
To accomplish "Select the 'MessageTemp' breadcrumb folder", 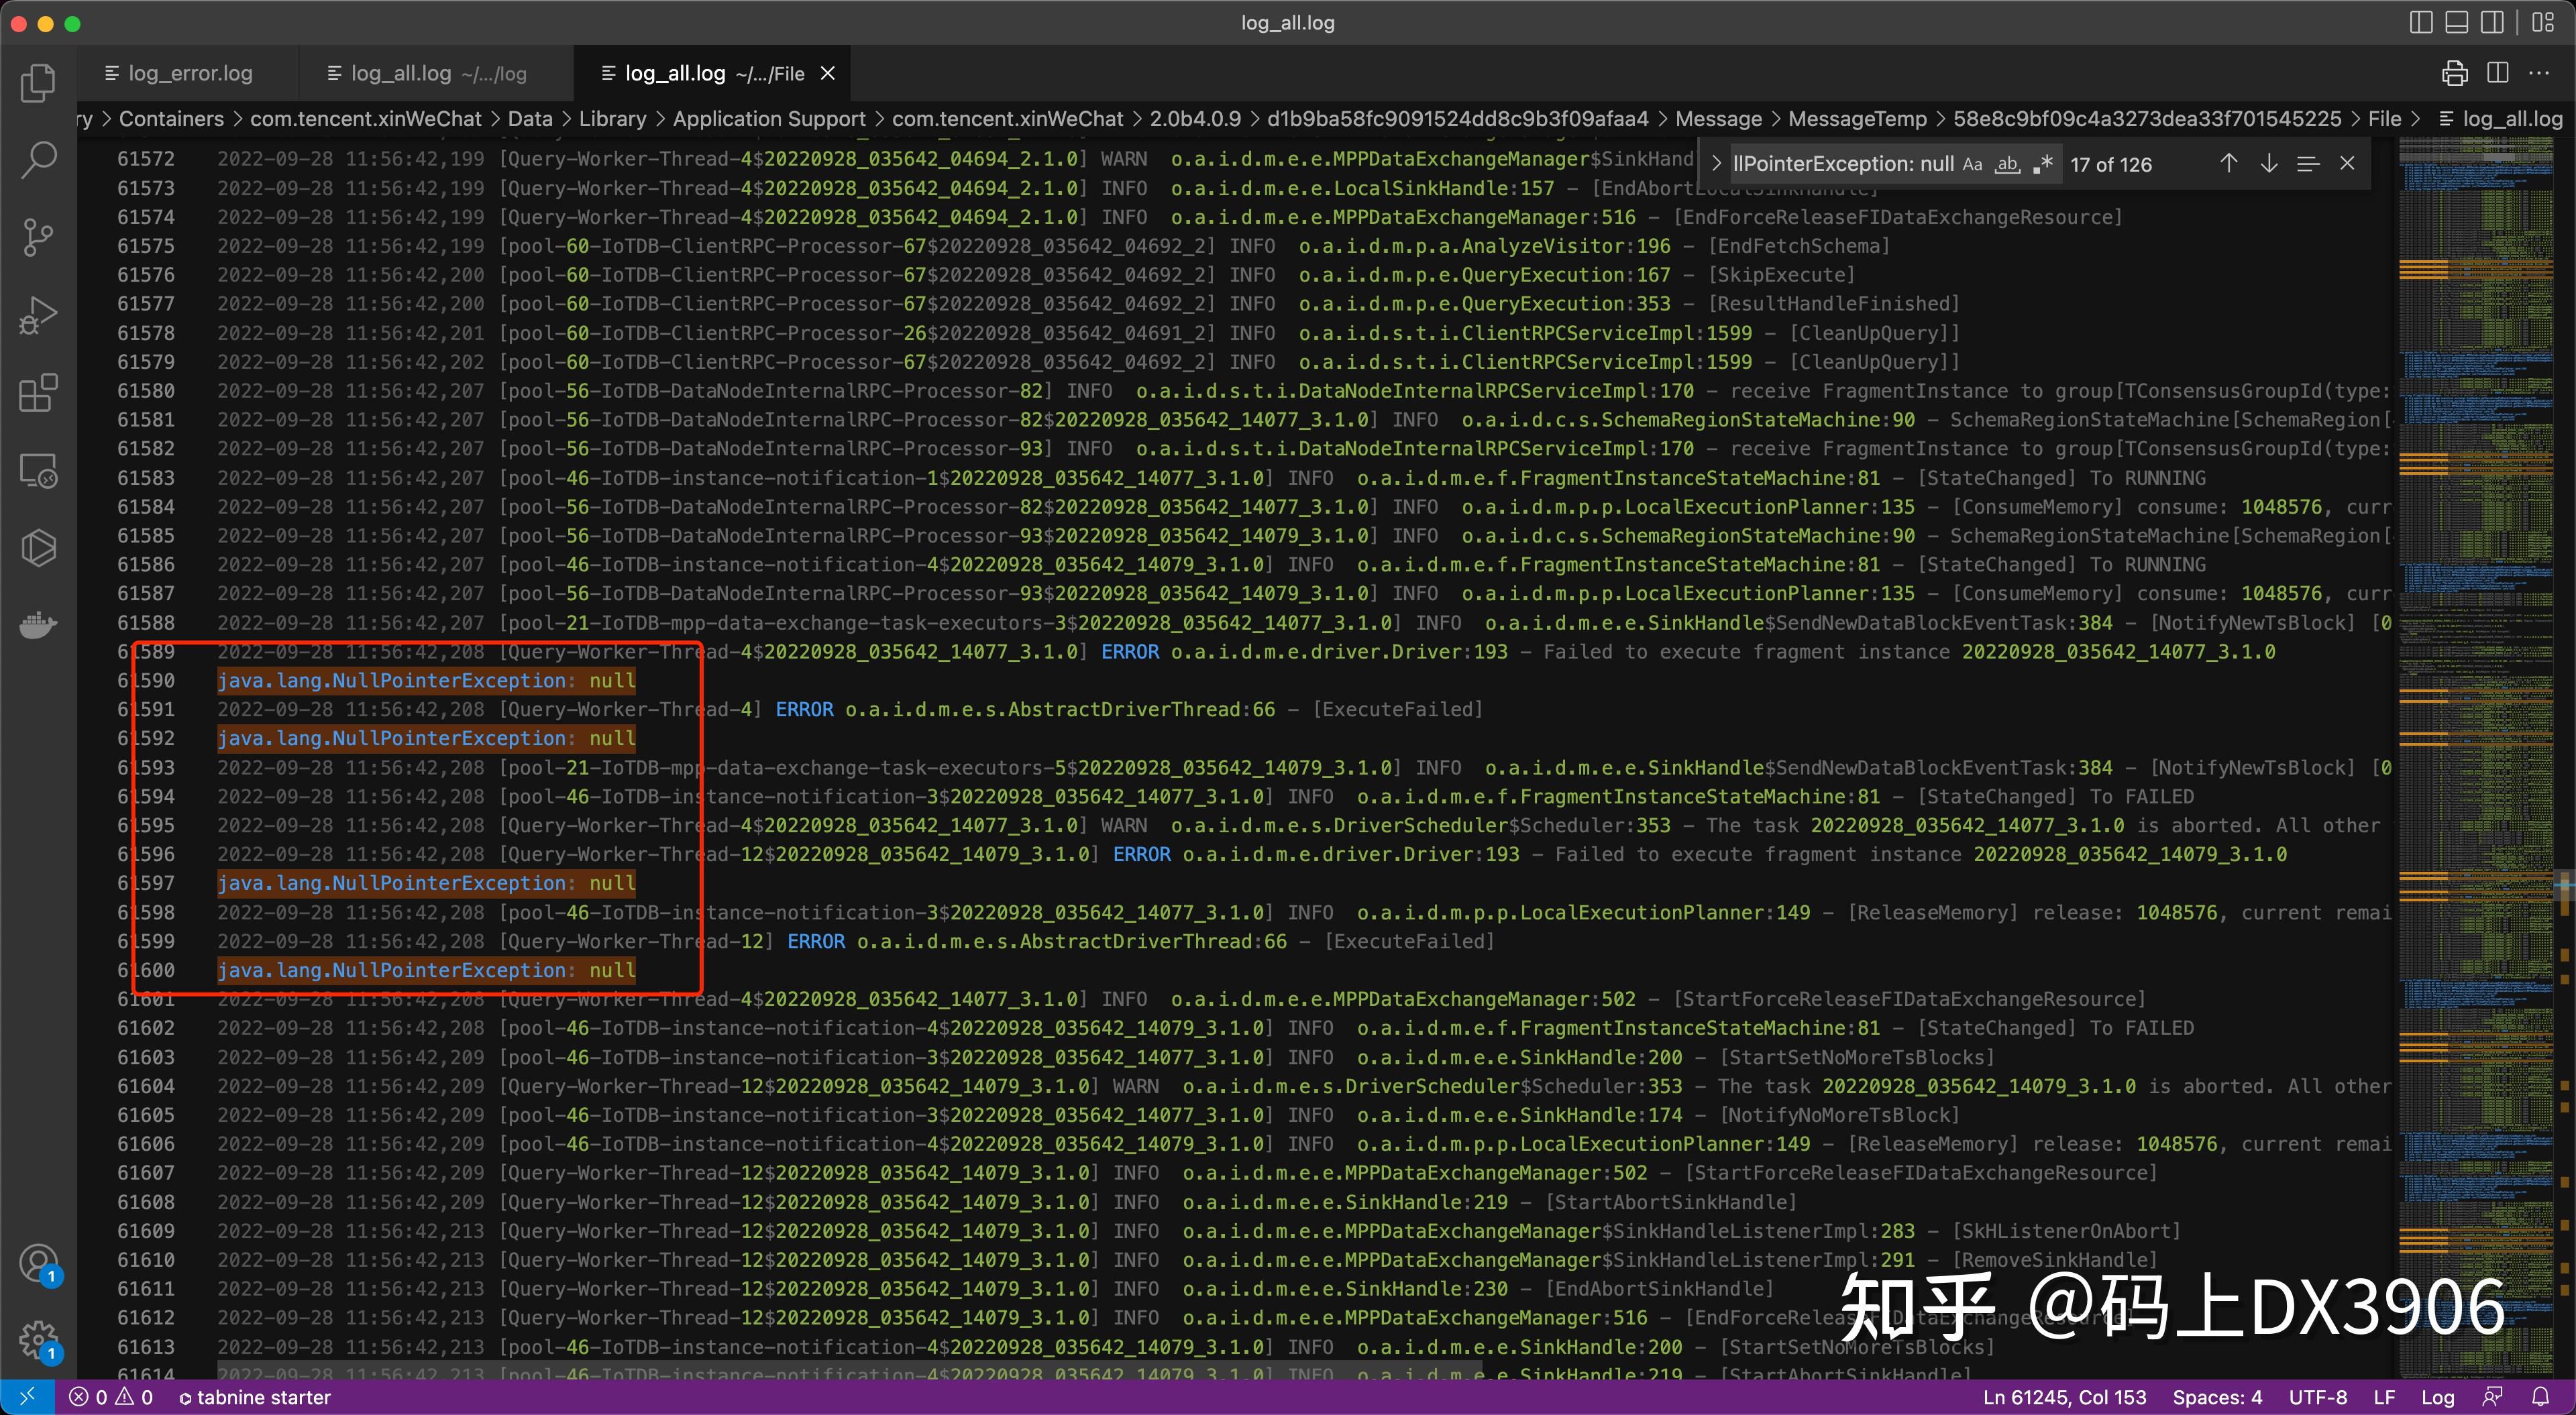I will [1857, 119].
